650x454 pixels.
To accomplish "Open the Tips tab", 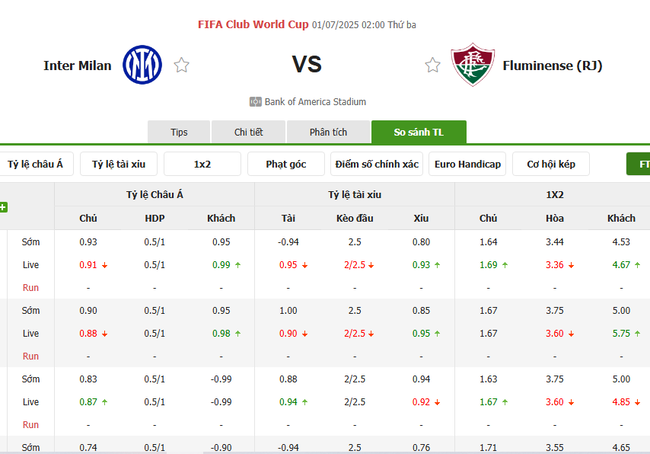I will pyautogui.click(x=179, y=132).
